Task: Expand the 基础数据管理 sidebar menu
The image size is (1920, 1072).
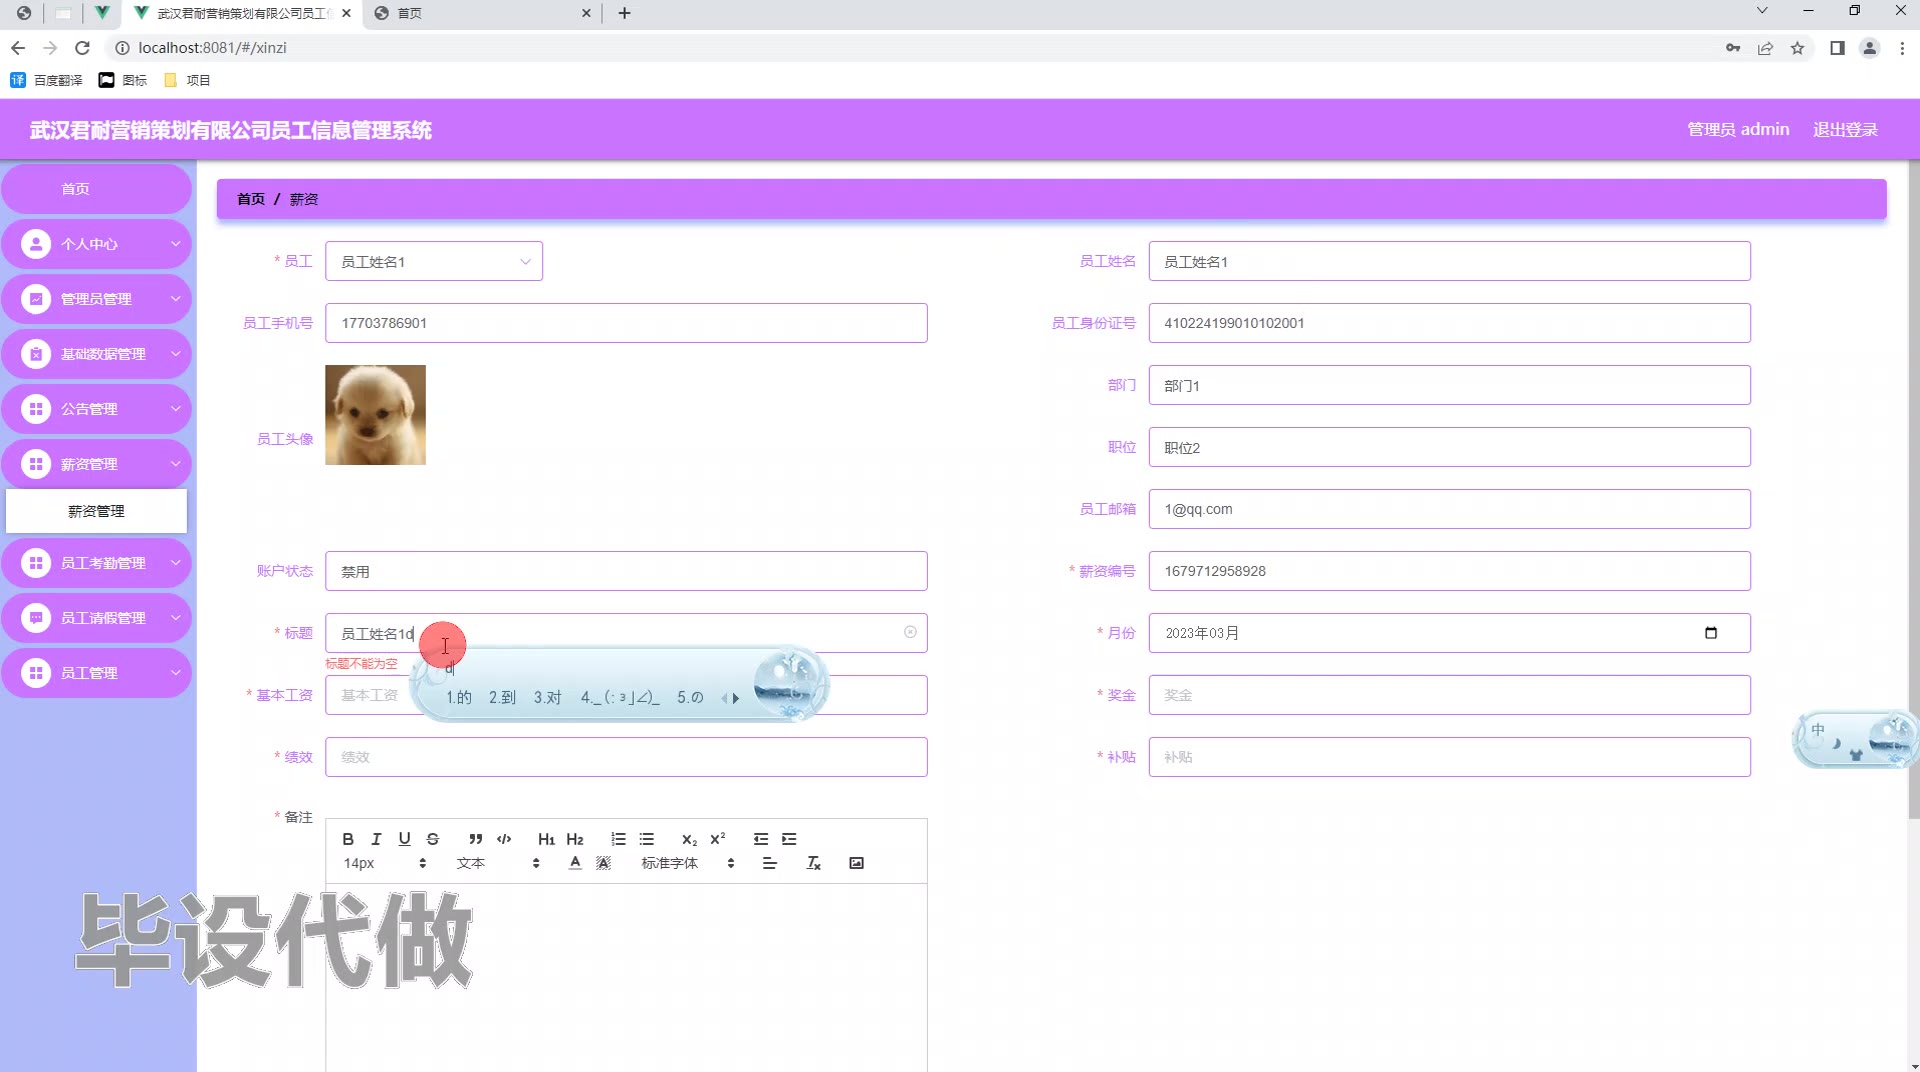Action: pos(96,354)
